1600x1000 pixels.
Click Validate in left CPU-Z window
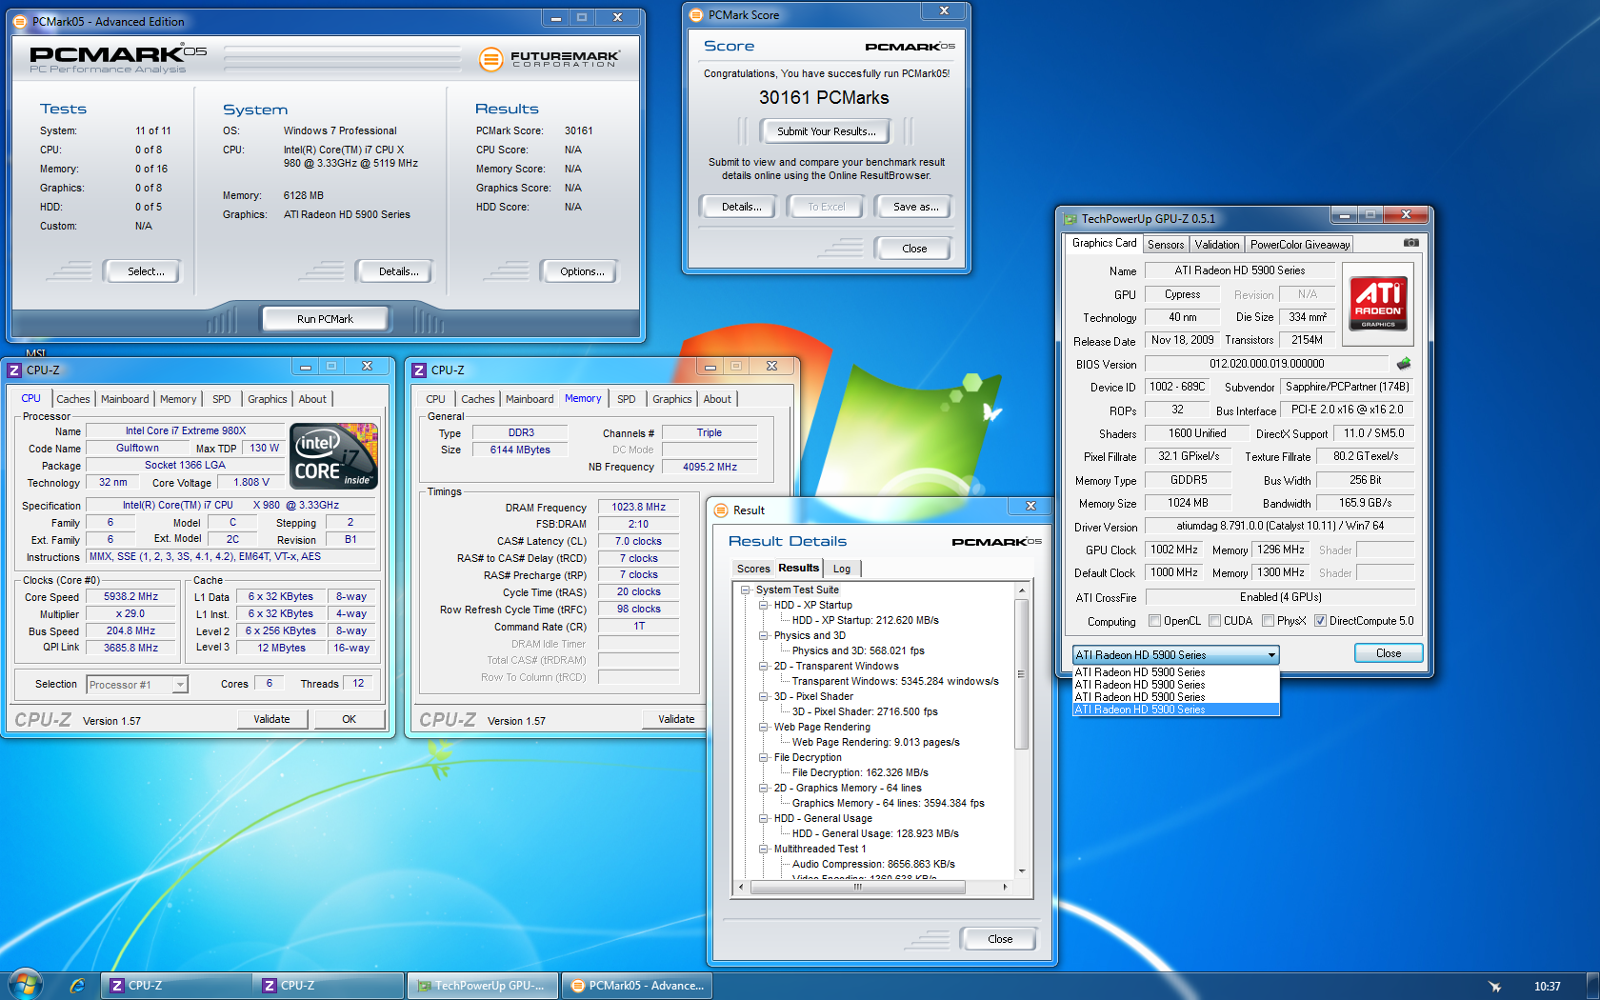click(272, 719)
